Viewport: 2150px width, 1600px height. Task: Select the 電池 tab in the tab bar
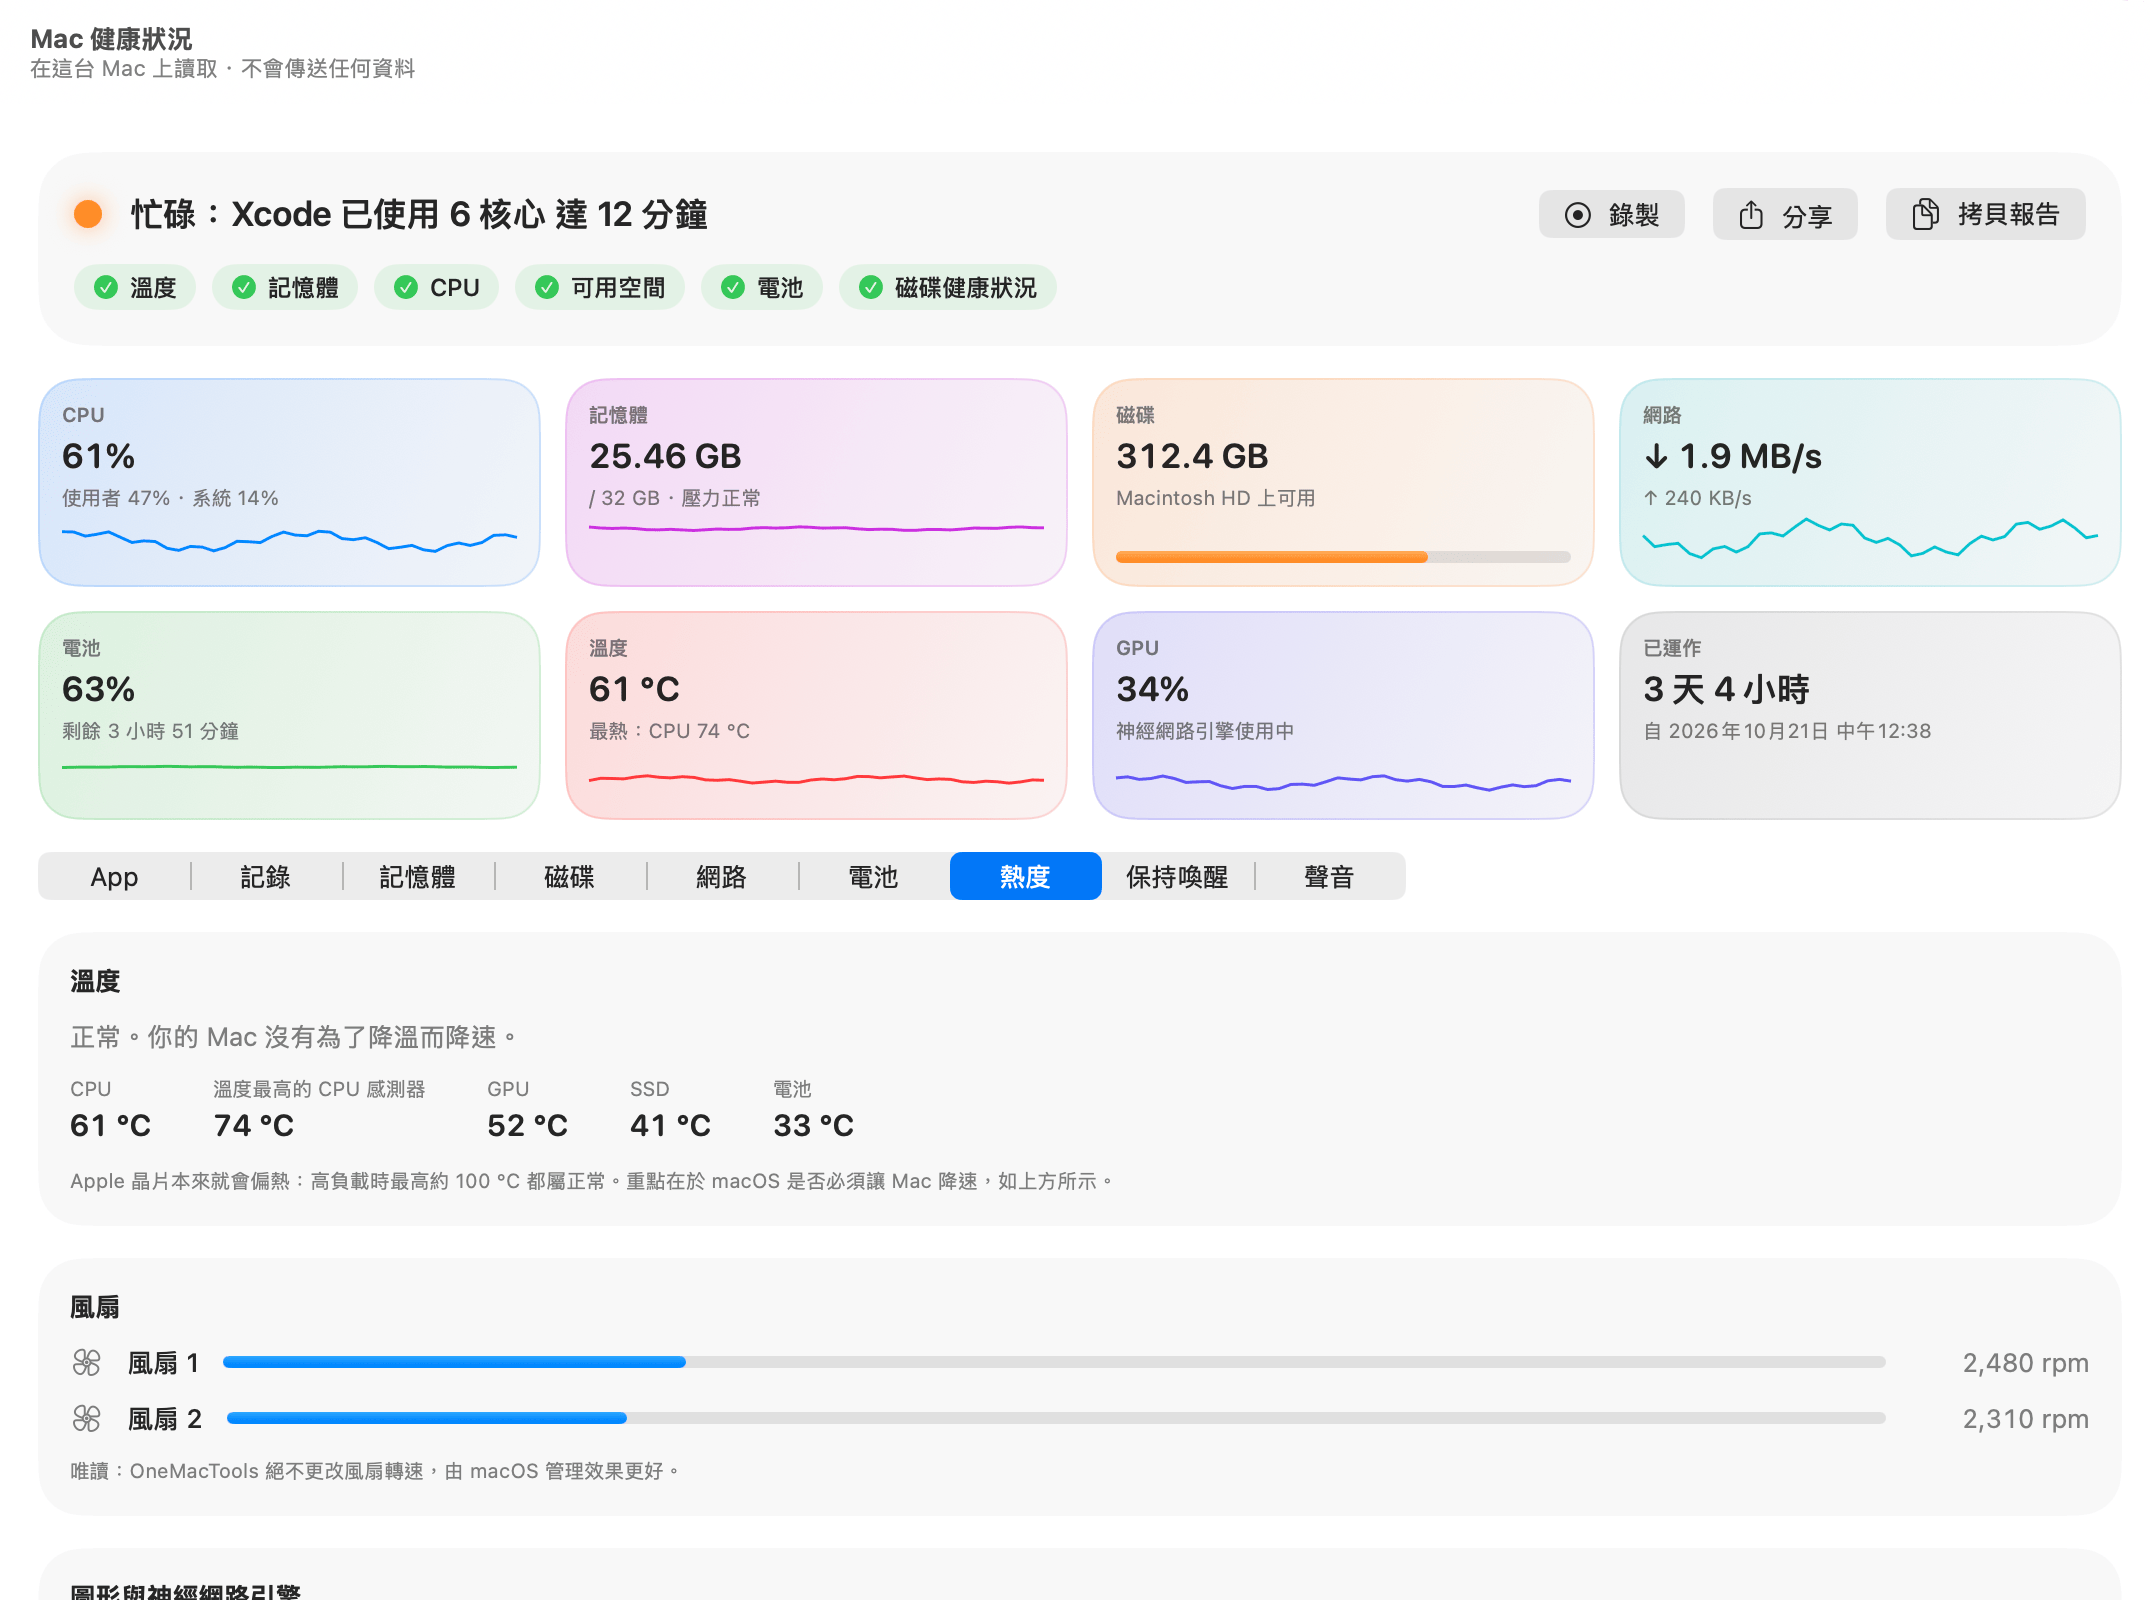pyautogui.click(x=874, y=877)
